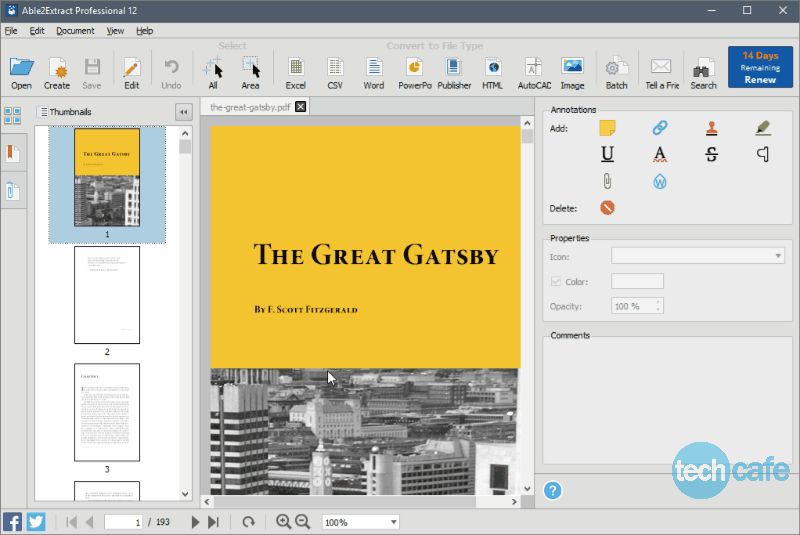Click the Tell a Friend envelope icon

662,73
